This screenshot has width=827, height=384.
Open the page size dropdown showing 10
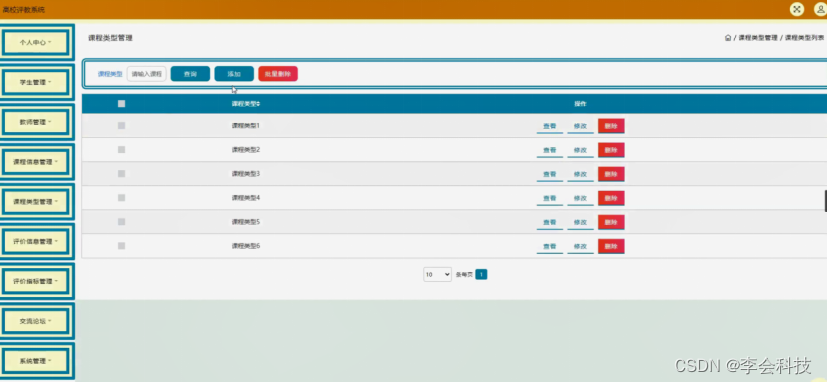437,275
